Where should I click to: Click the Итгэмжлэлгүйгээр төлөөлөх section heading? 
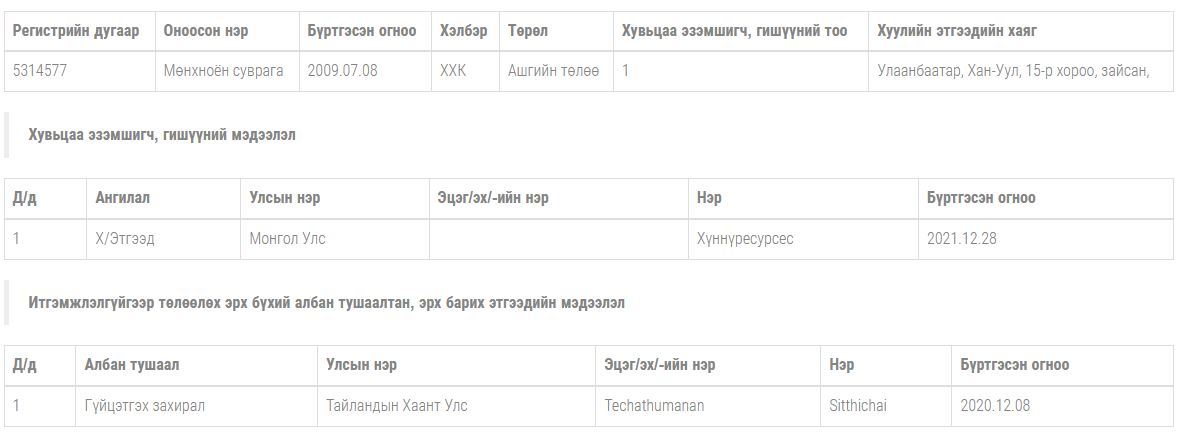327,303
